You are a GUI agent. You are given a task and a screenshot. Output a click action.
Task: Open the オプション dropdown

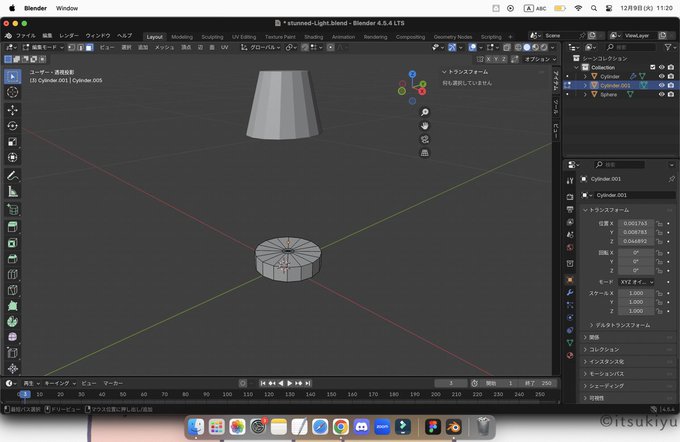(540, 59)
